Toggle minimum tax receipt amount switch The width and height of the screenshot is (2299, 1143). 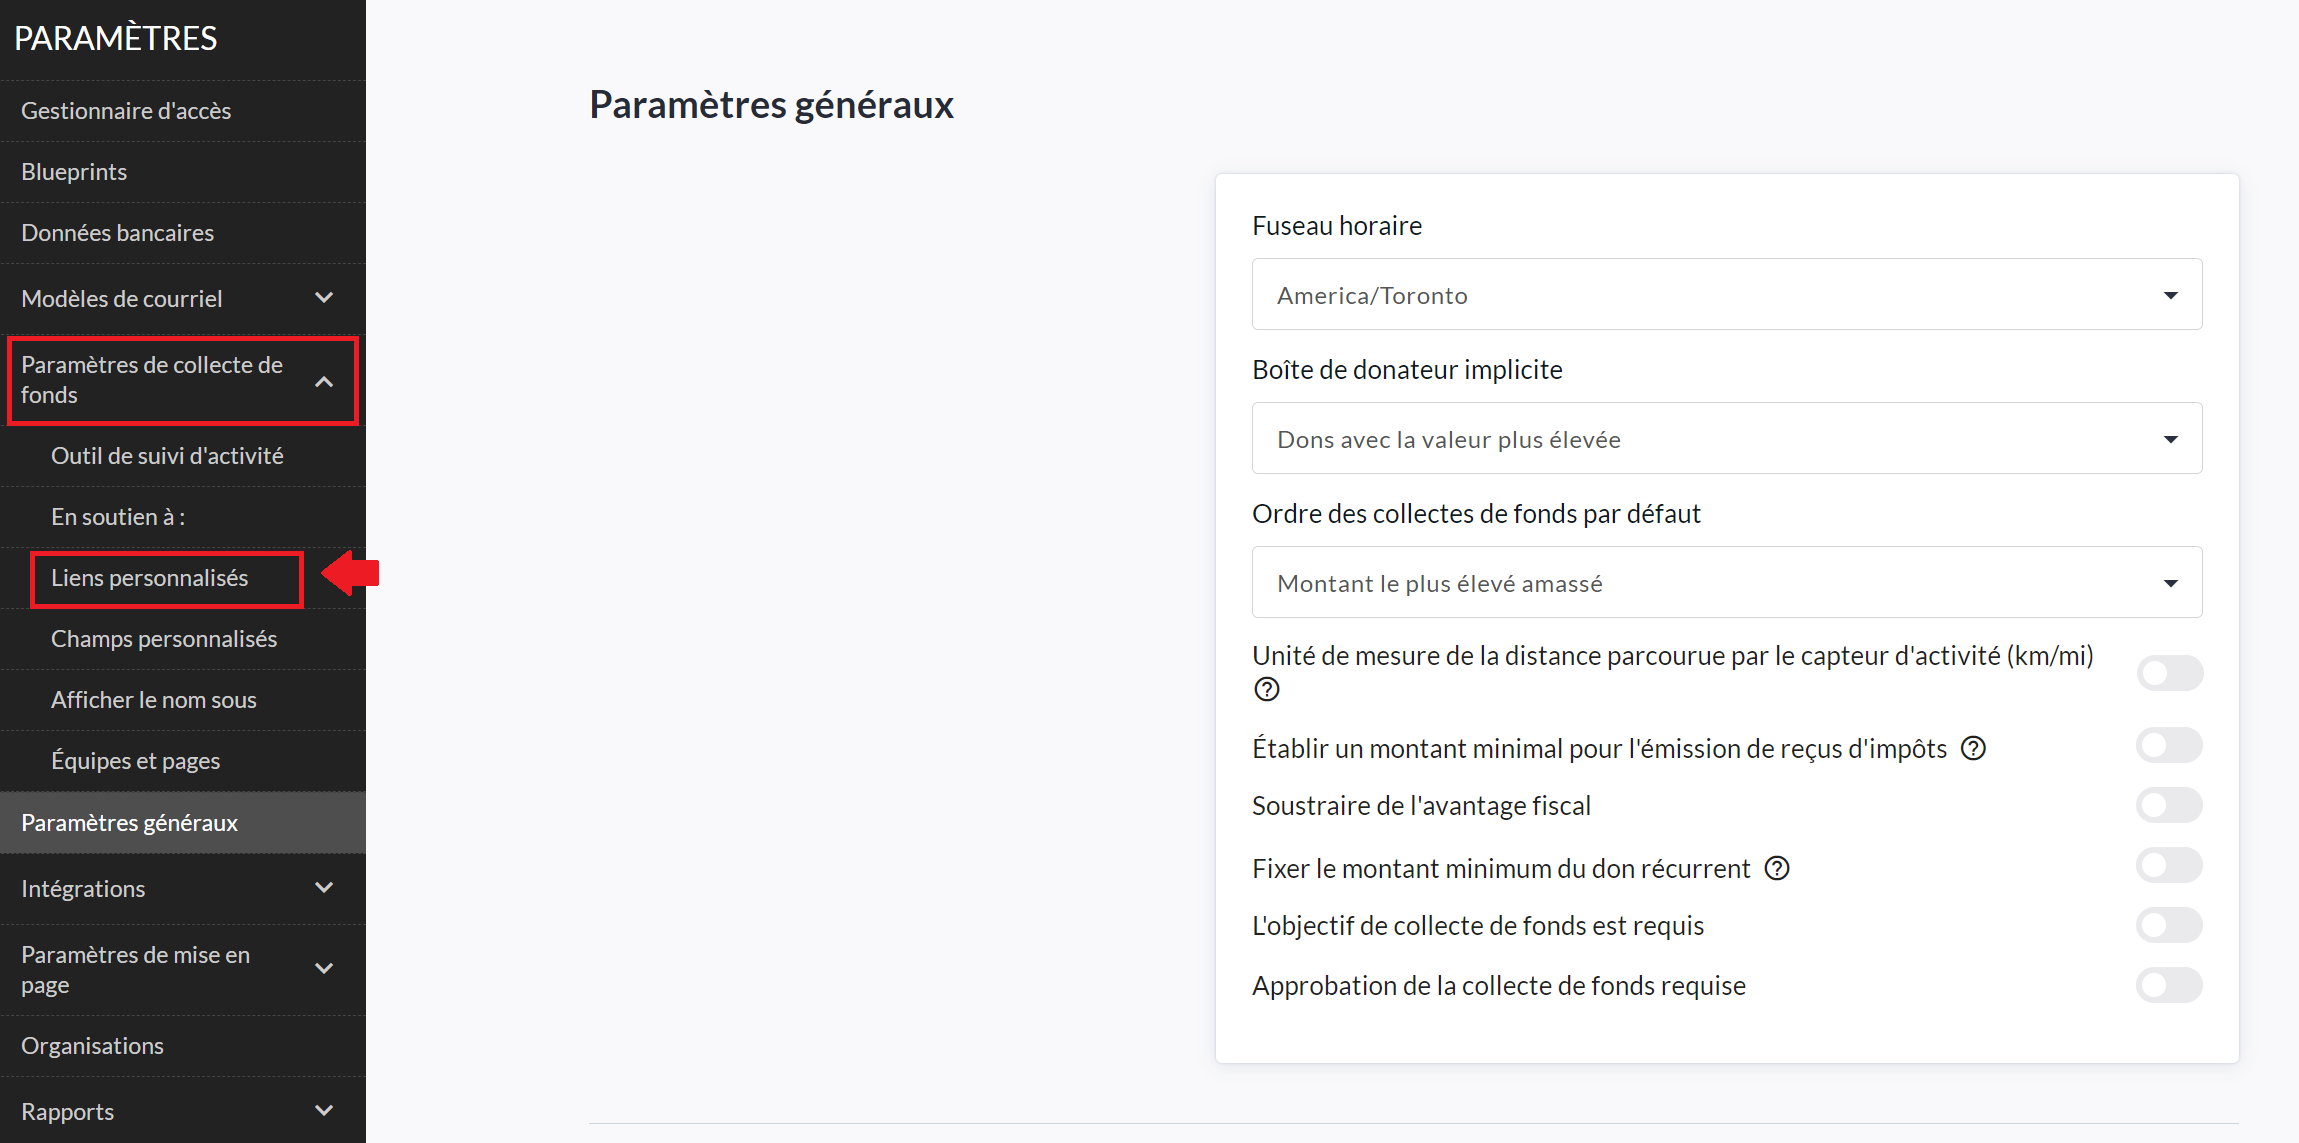pos(2168,746)
